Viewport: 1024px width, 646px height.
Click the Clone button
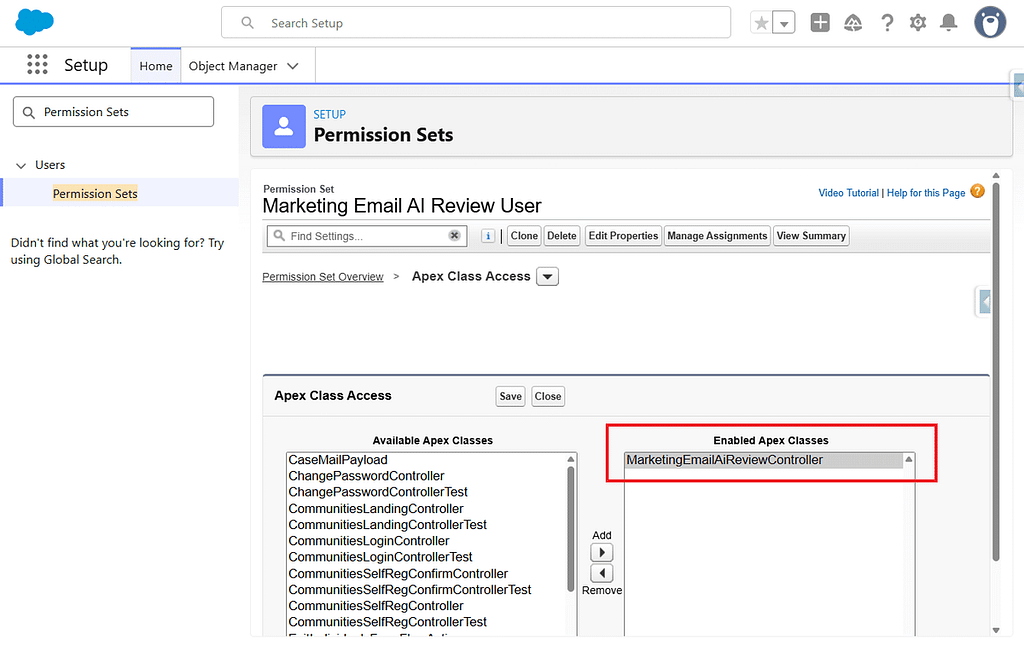coord(524,236)
